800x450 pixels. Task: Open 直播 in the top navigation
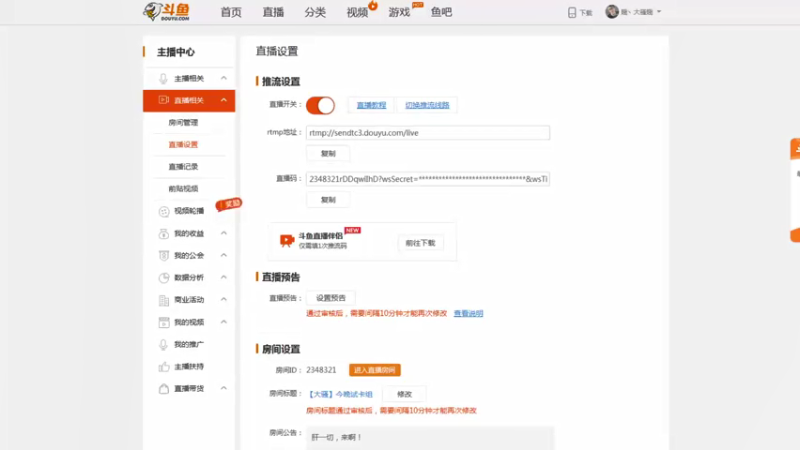pos(273,12)
